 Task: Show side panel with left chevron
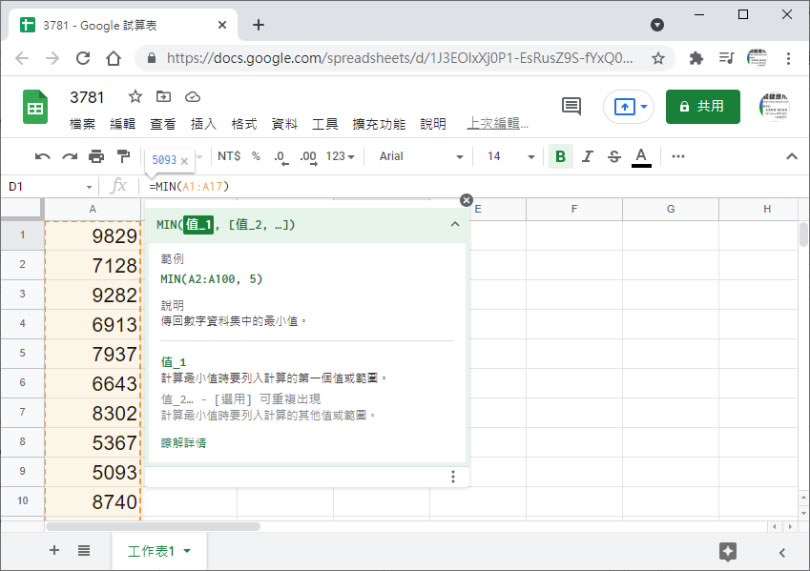click(782, 552)
